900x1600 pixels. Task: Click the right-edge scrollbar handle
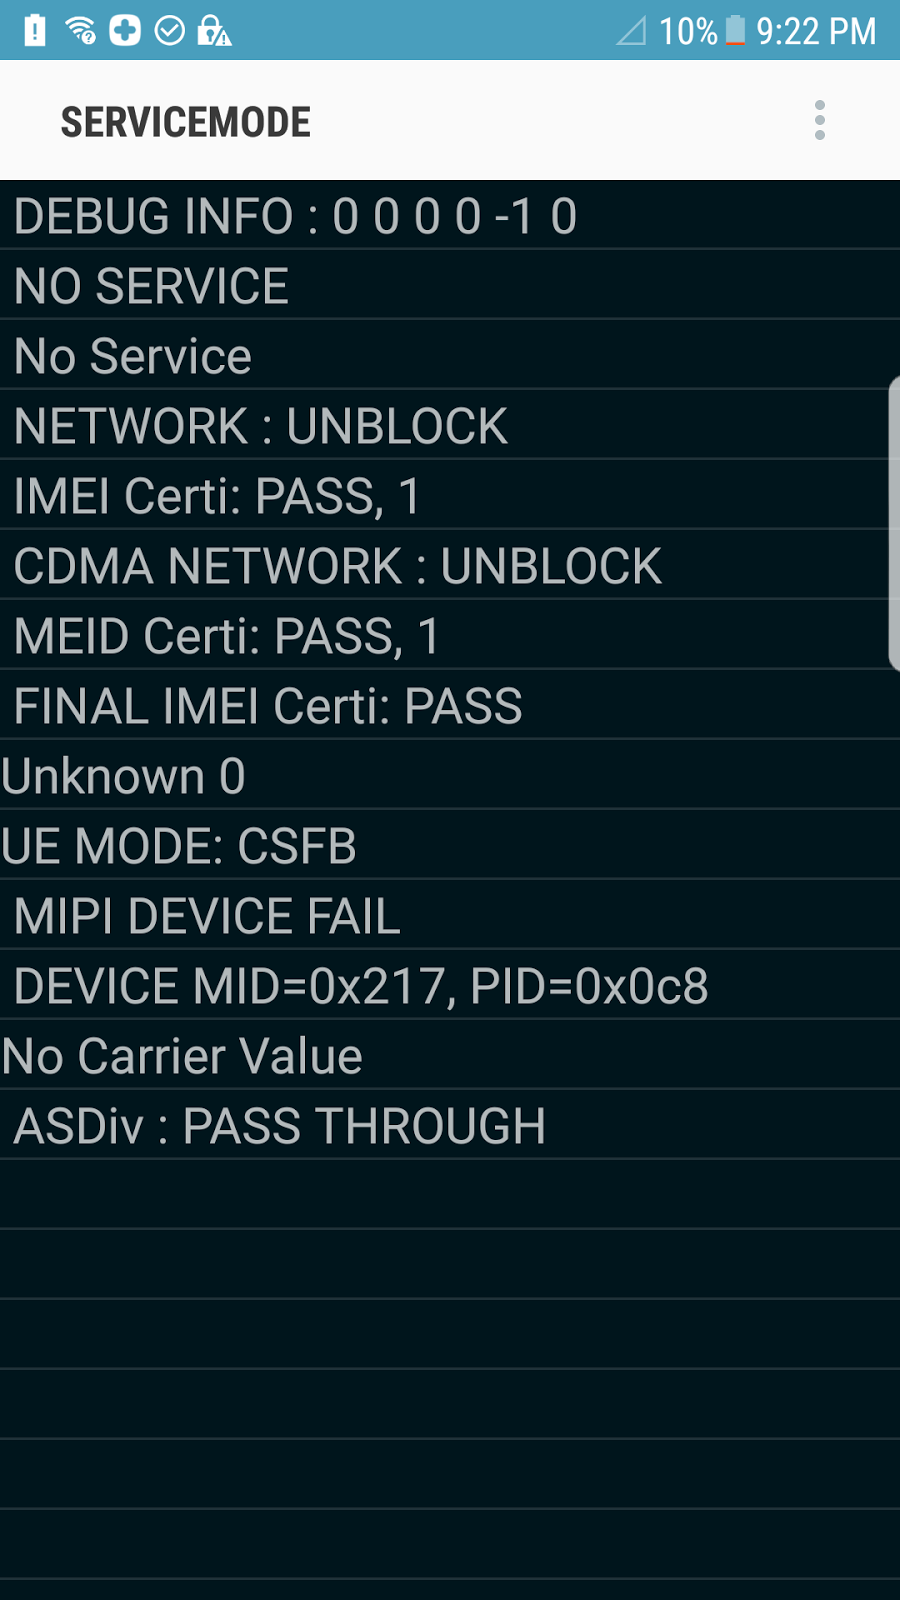pyautogui.click(x=893, y=523)
